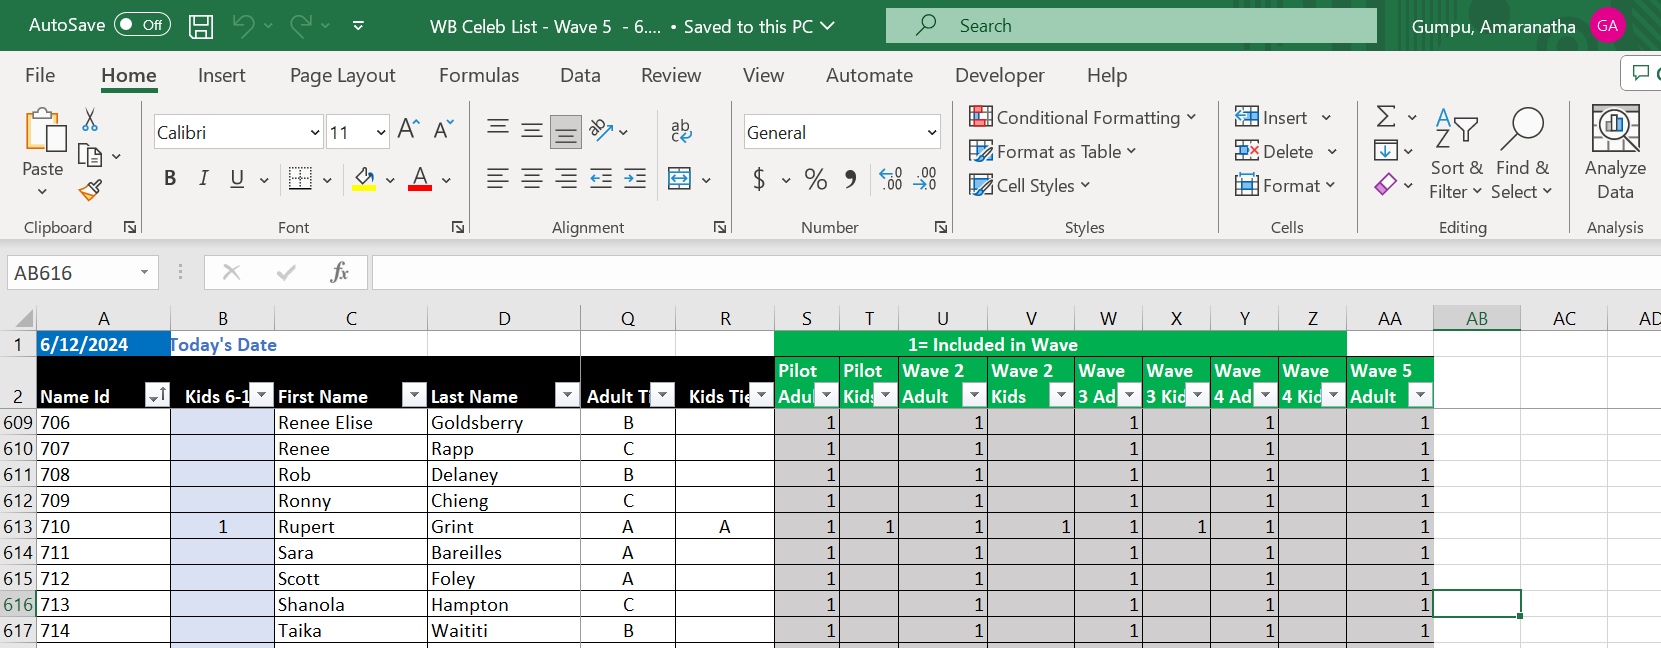The image size is (1661, 648).
Task: Decrease font size with the small A icon
Action: pyautogui.click(x=443, y=129)
